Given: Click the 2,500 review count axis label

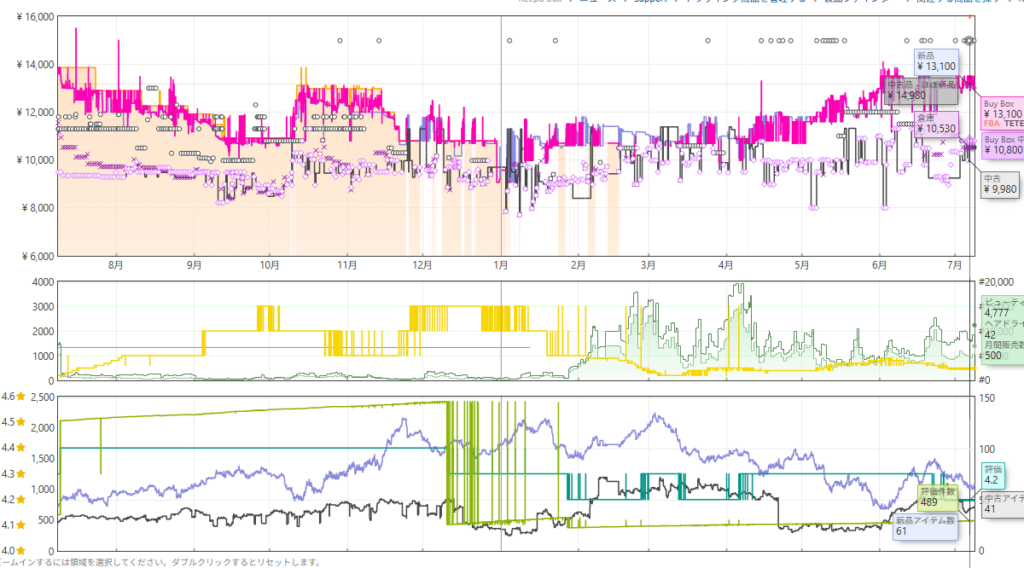Looking at the screenshot, I should (43, 397).
